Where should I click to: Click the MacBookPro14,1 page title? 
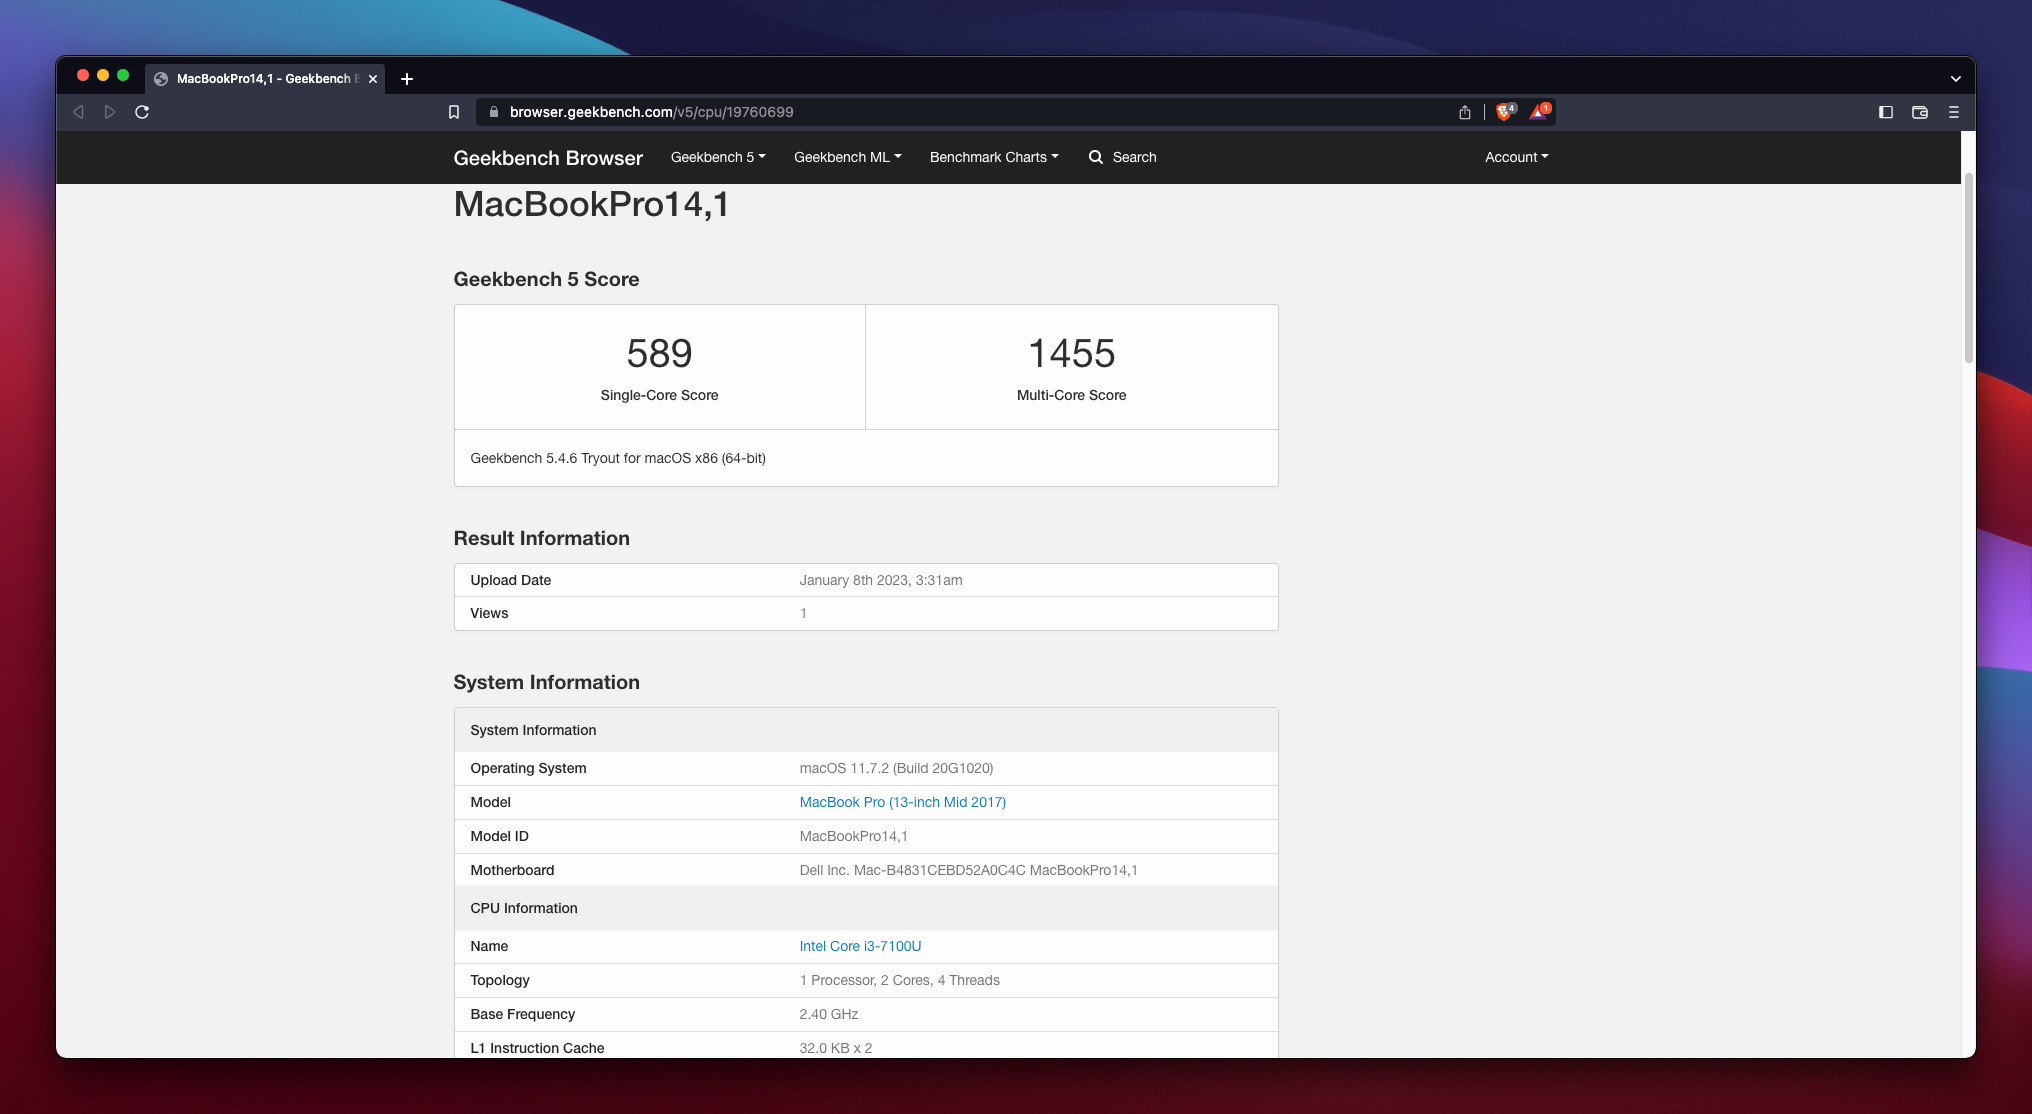tap(592, 204)
